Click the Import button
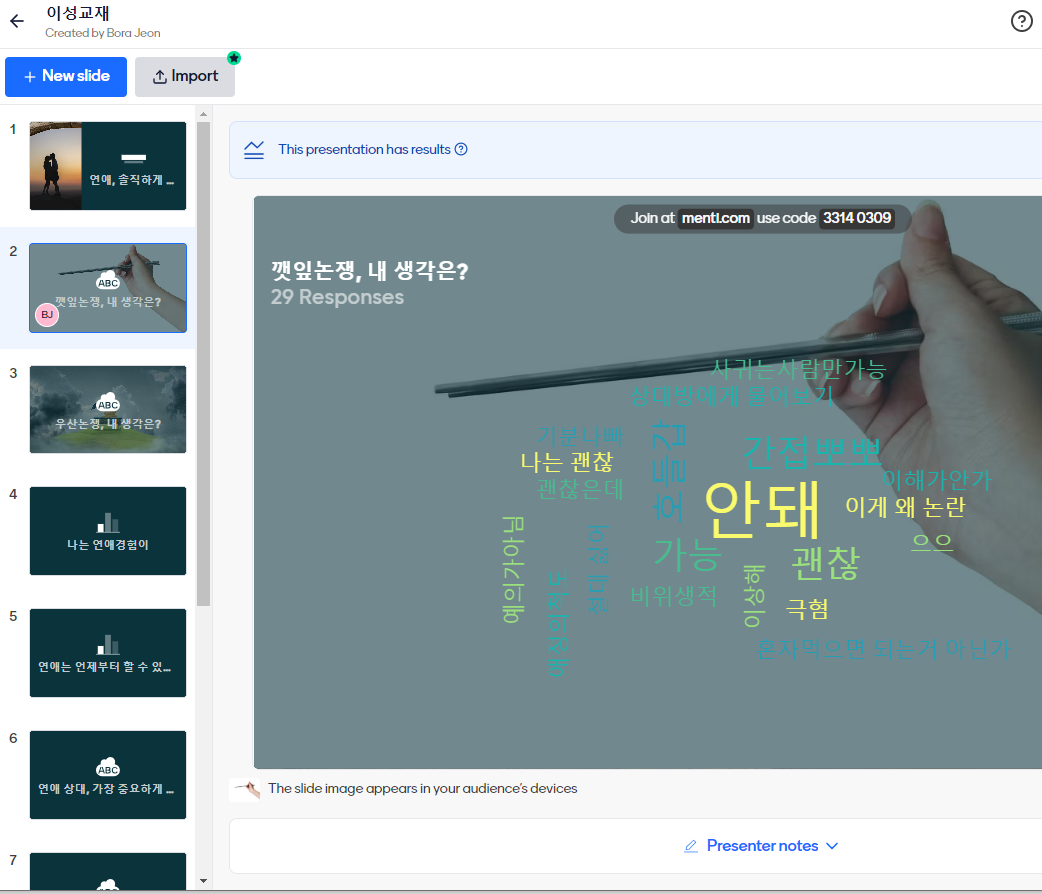The image size is (1042, 894). pyautogui.click(x=185, y=76)
